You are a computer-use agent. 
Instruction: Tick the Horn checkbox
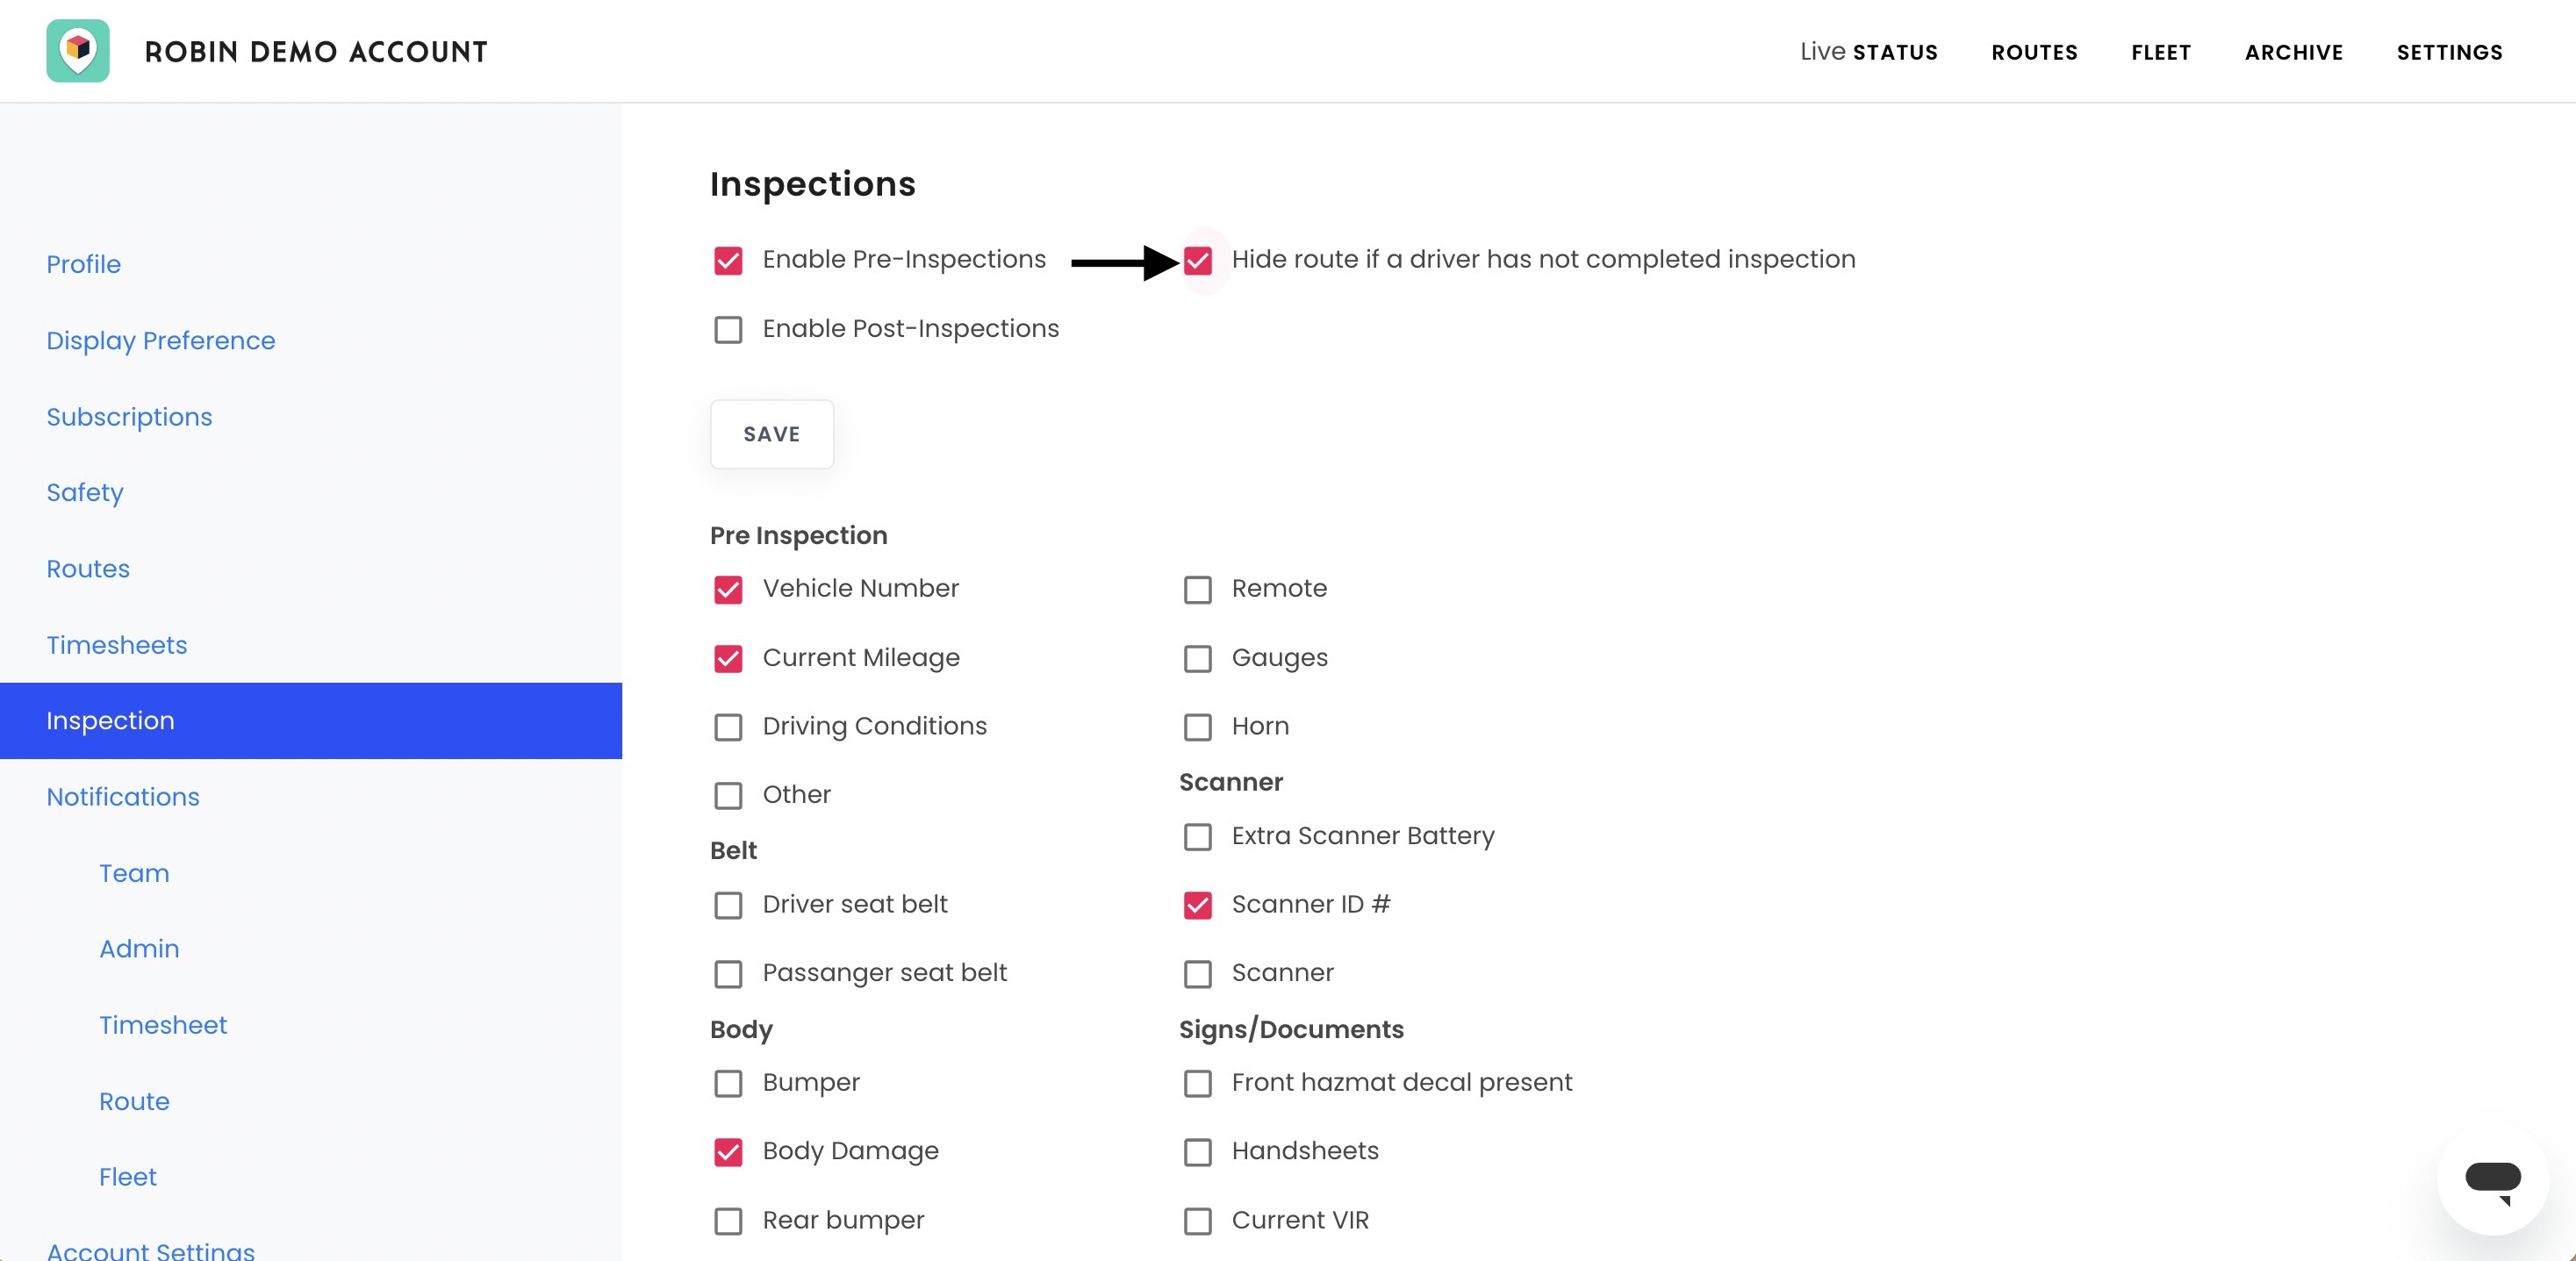1197,727
